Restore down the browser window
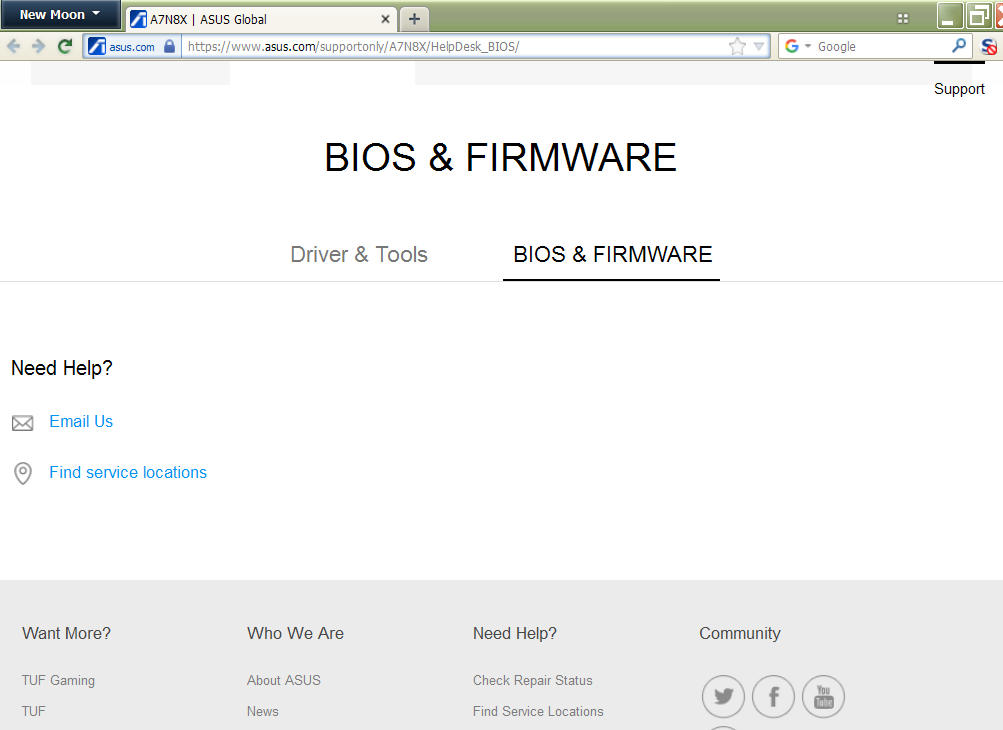This screenshot has width=1003, height=730. (979, 16)
